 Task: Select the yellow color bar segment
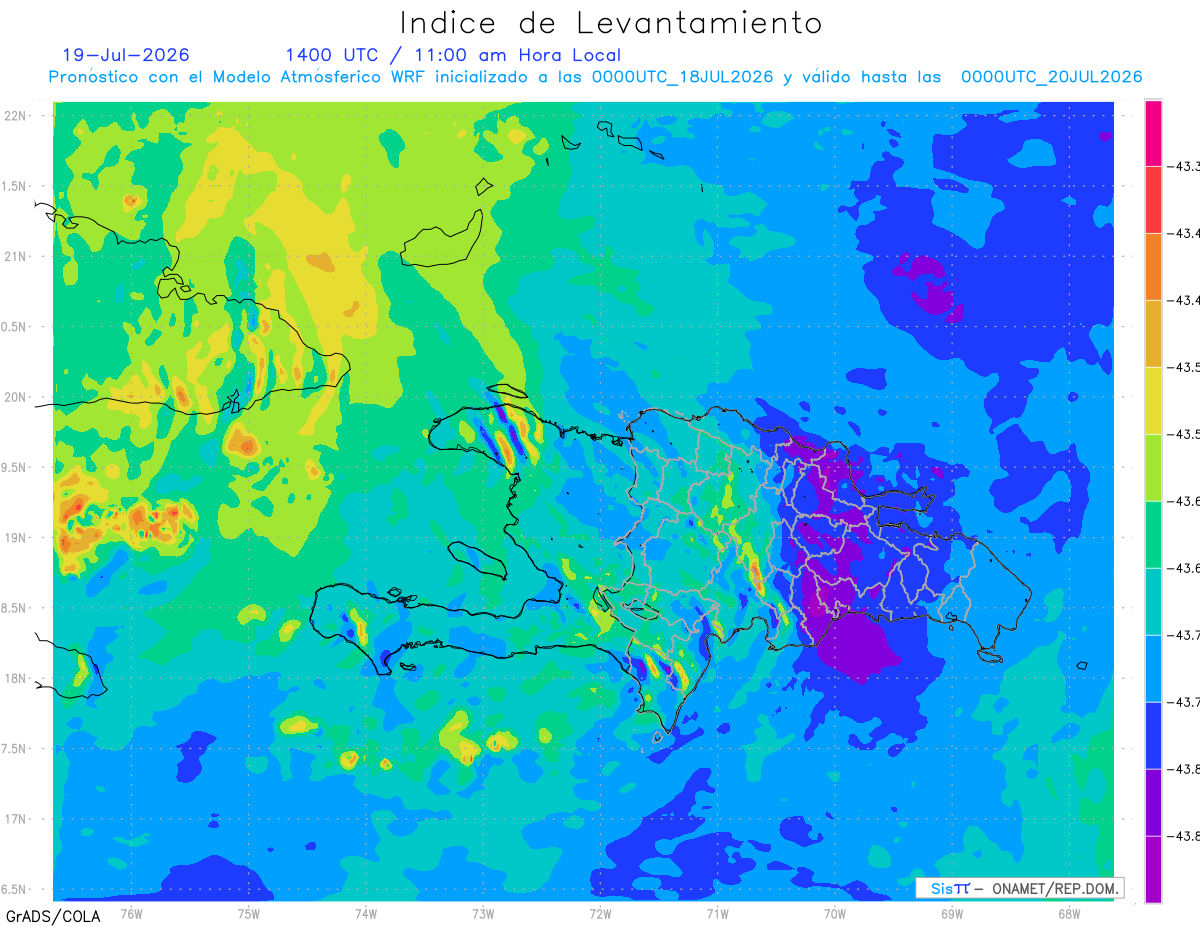[x=1153, y=400]
